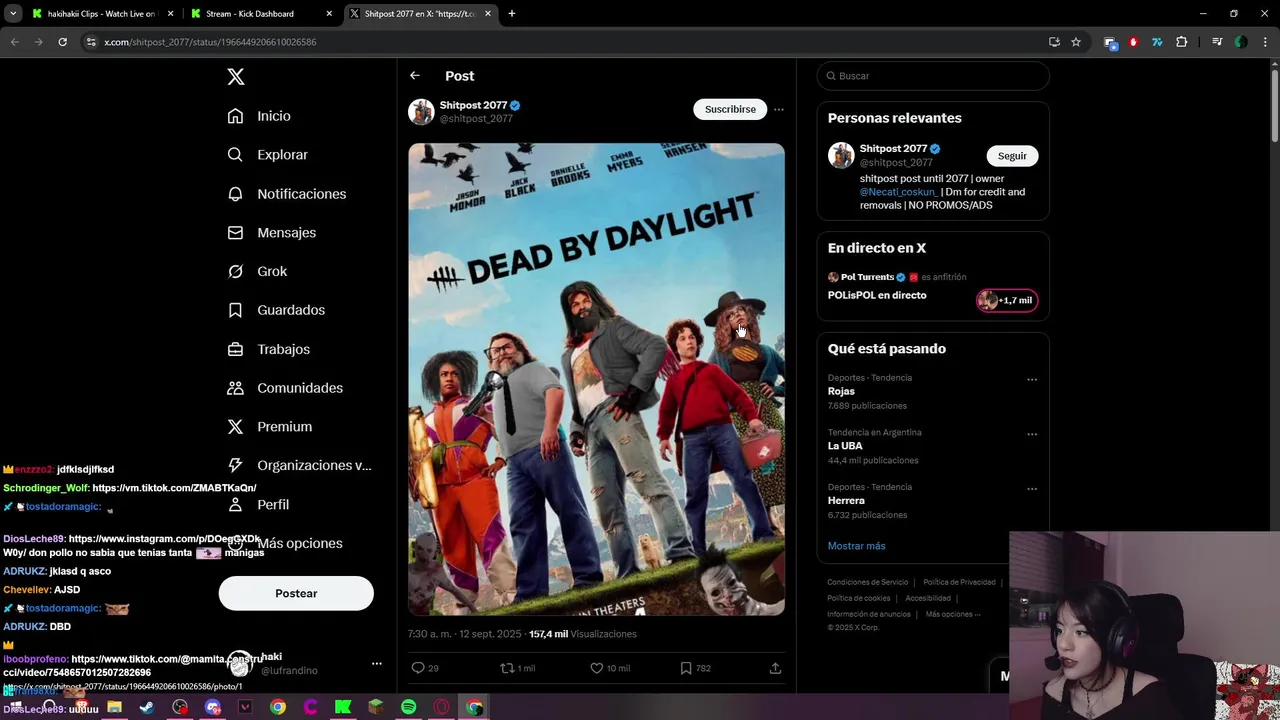1280x720 pixels.
Task: Open post more options ellipsis
Action: pos(779,109)
